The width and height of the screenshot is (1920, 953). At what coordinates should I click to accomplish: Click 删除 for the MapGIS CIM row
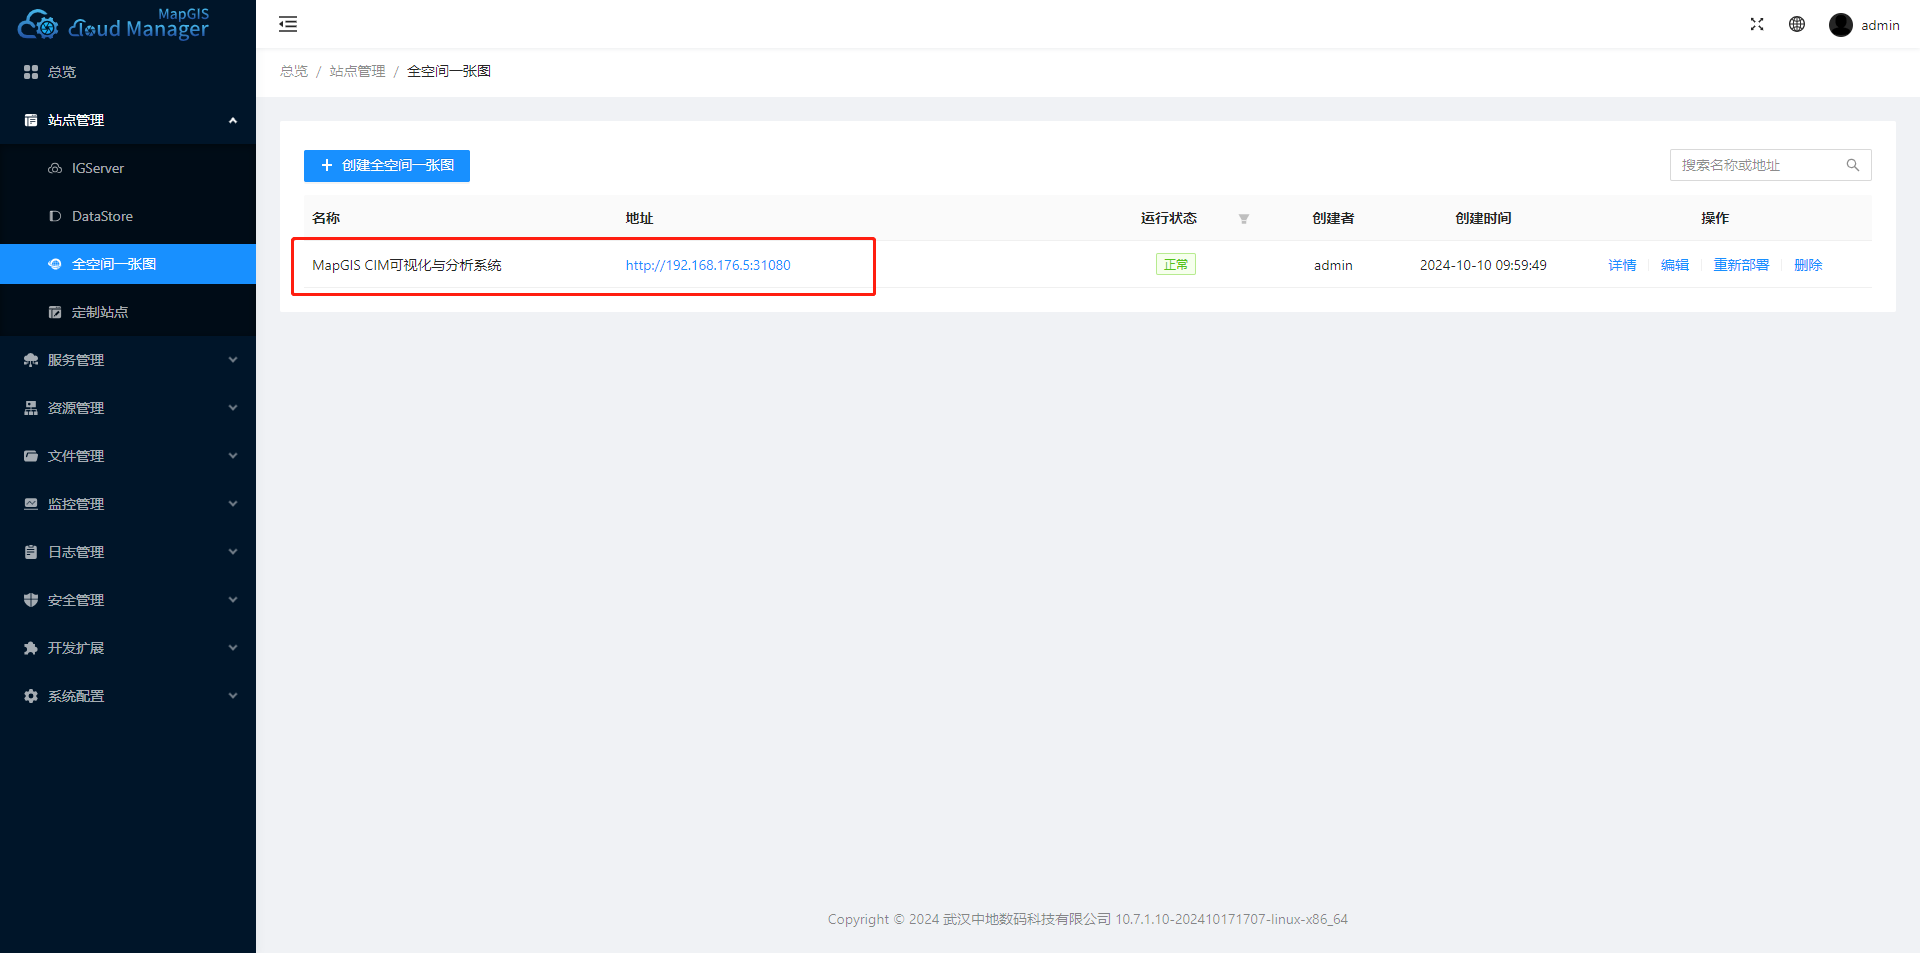pos(1808,265)
